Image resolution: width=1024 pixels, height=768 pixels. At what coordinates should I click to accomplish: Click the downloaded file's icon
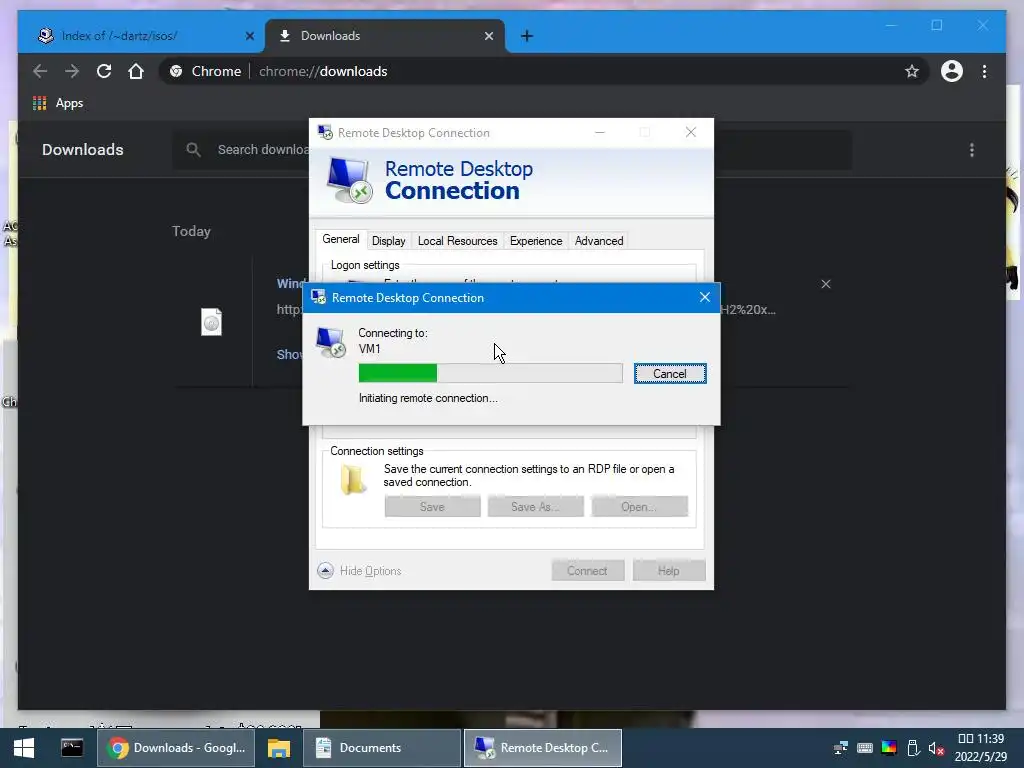coord(211,322)
